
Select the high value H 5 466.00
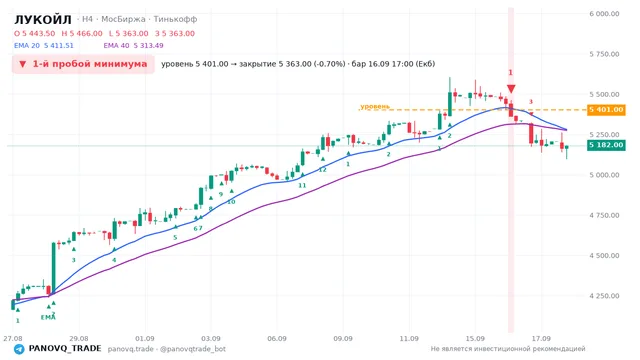82,33
